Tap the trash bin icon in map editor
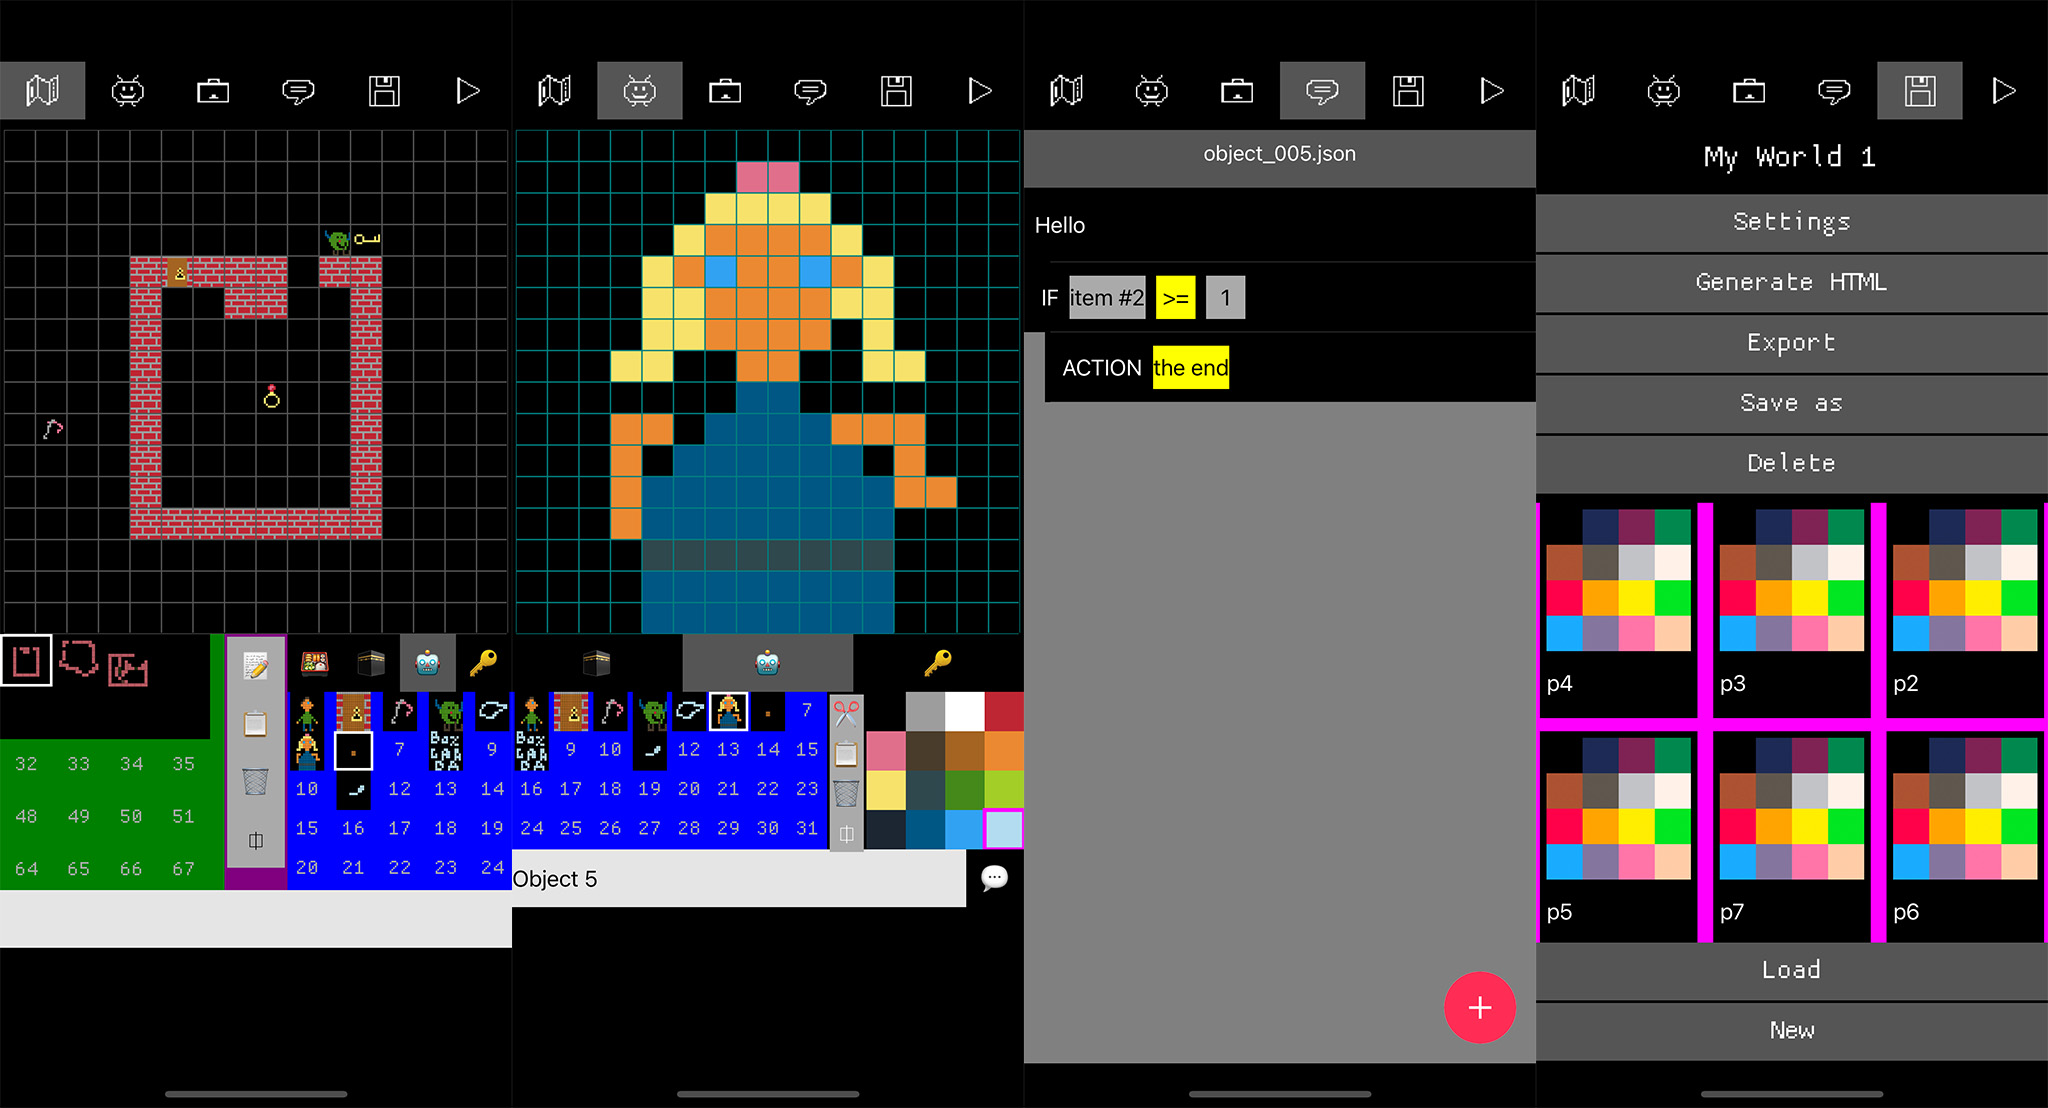This screenshot has width=2048, height=1108. pyautogui.click(x=255, y=781)
